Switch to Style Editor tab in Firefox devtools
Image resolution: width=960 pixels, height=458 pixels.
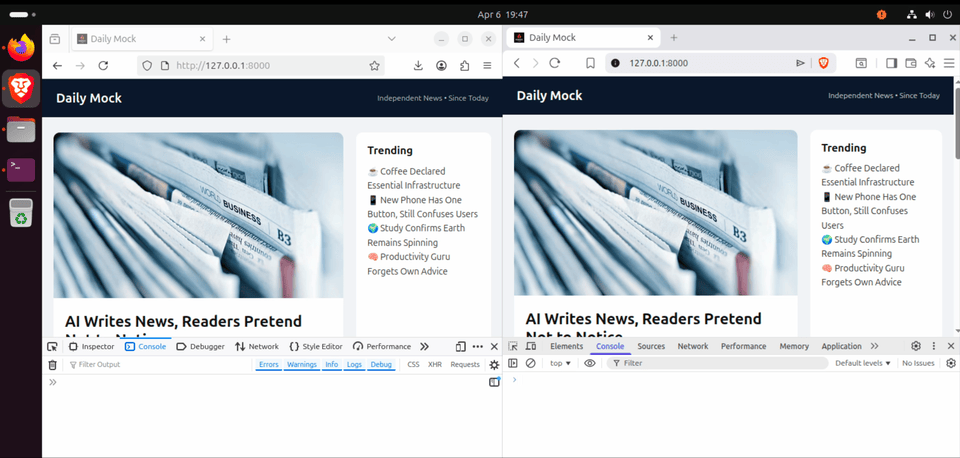316,346
